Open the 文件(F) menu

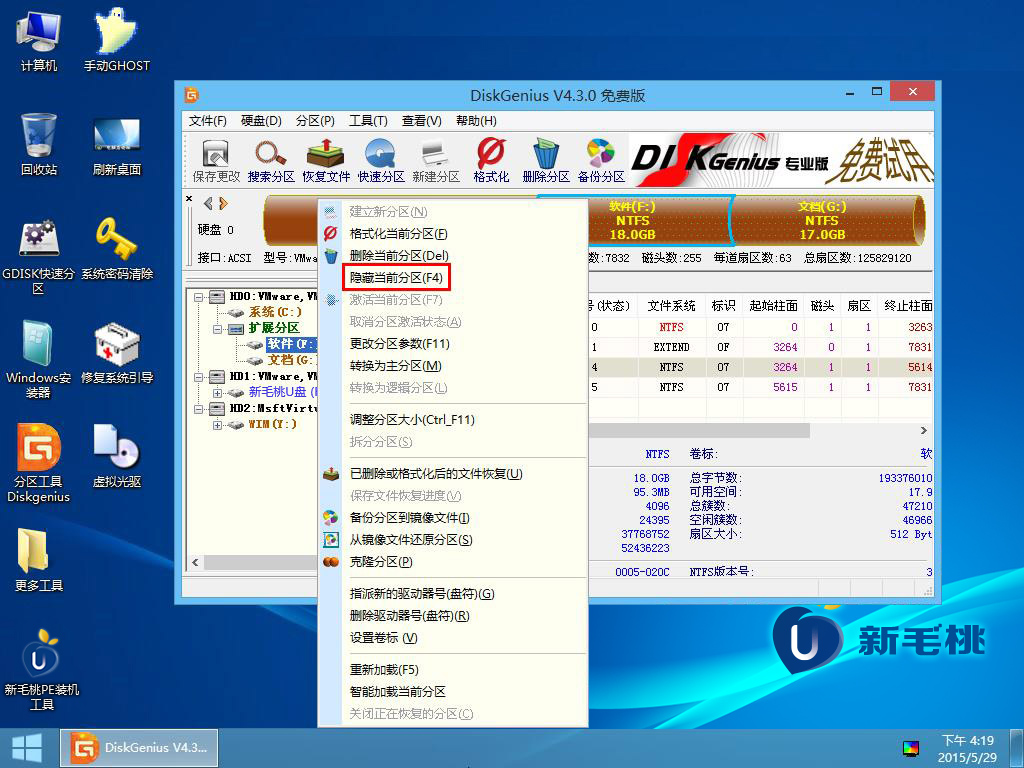208,121
